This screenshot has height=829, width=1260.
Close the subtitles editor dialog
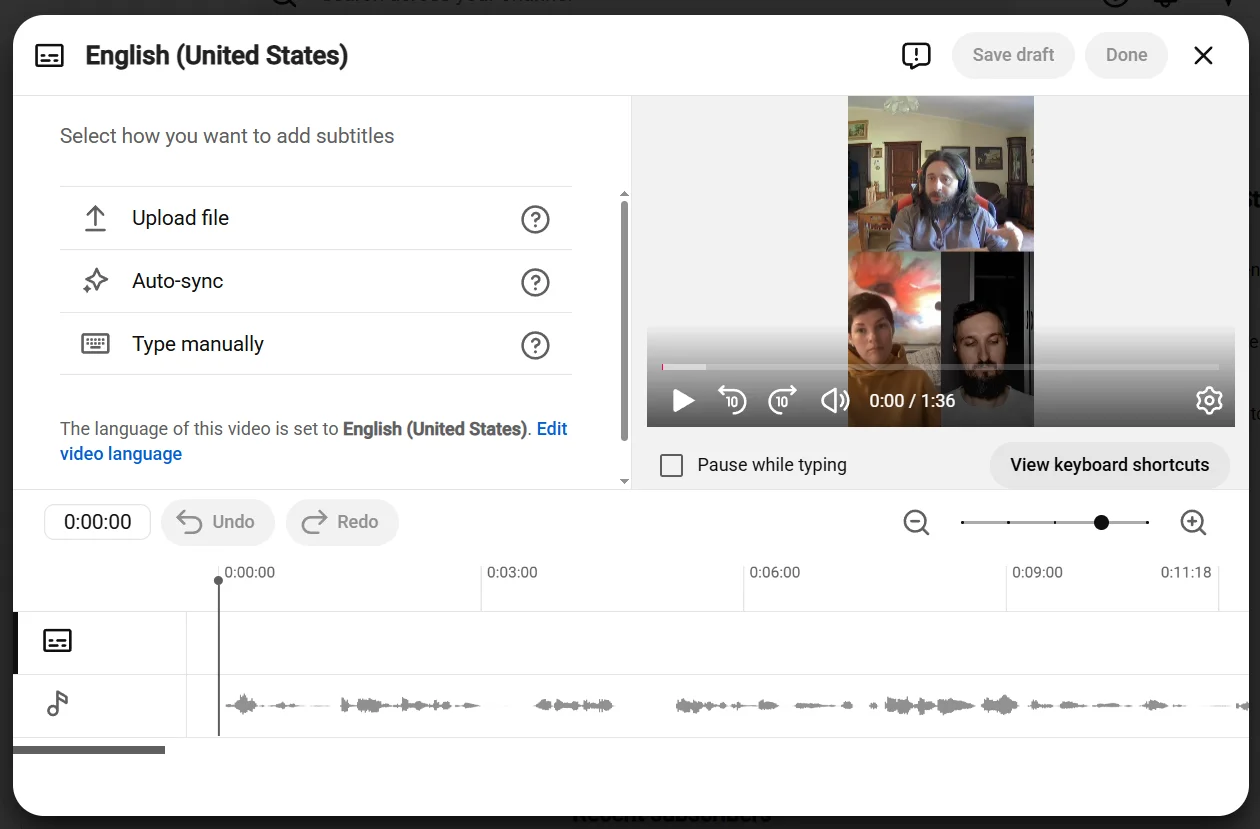(1203, 56)
